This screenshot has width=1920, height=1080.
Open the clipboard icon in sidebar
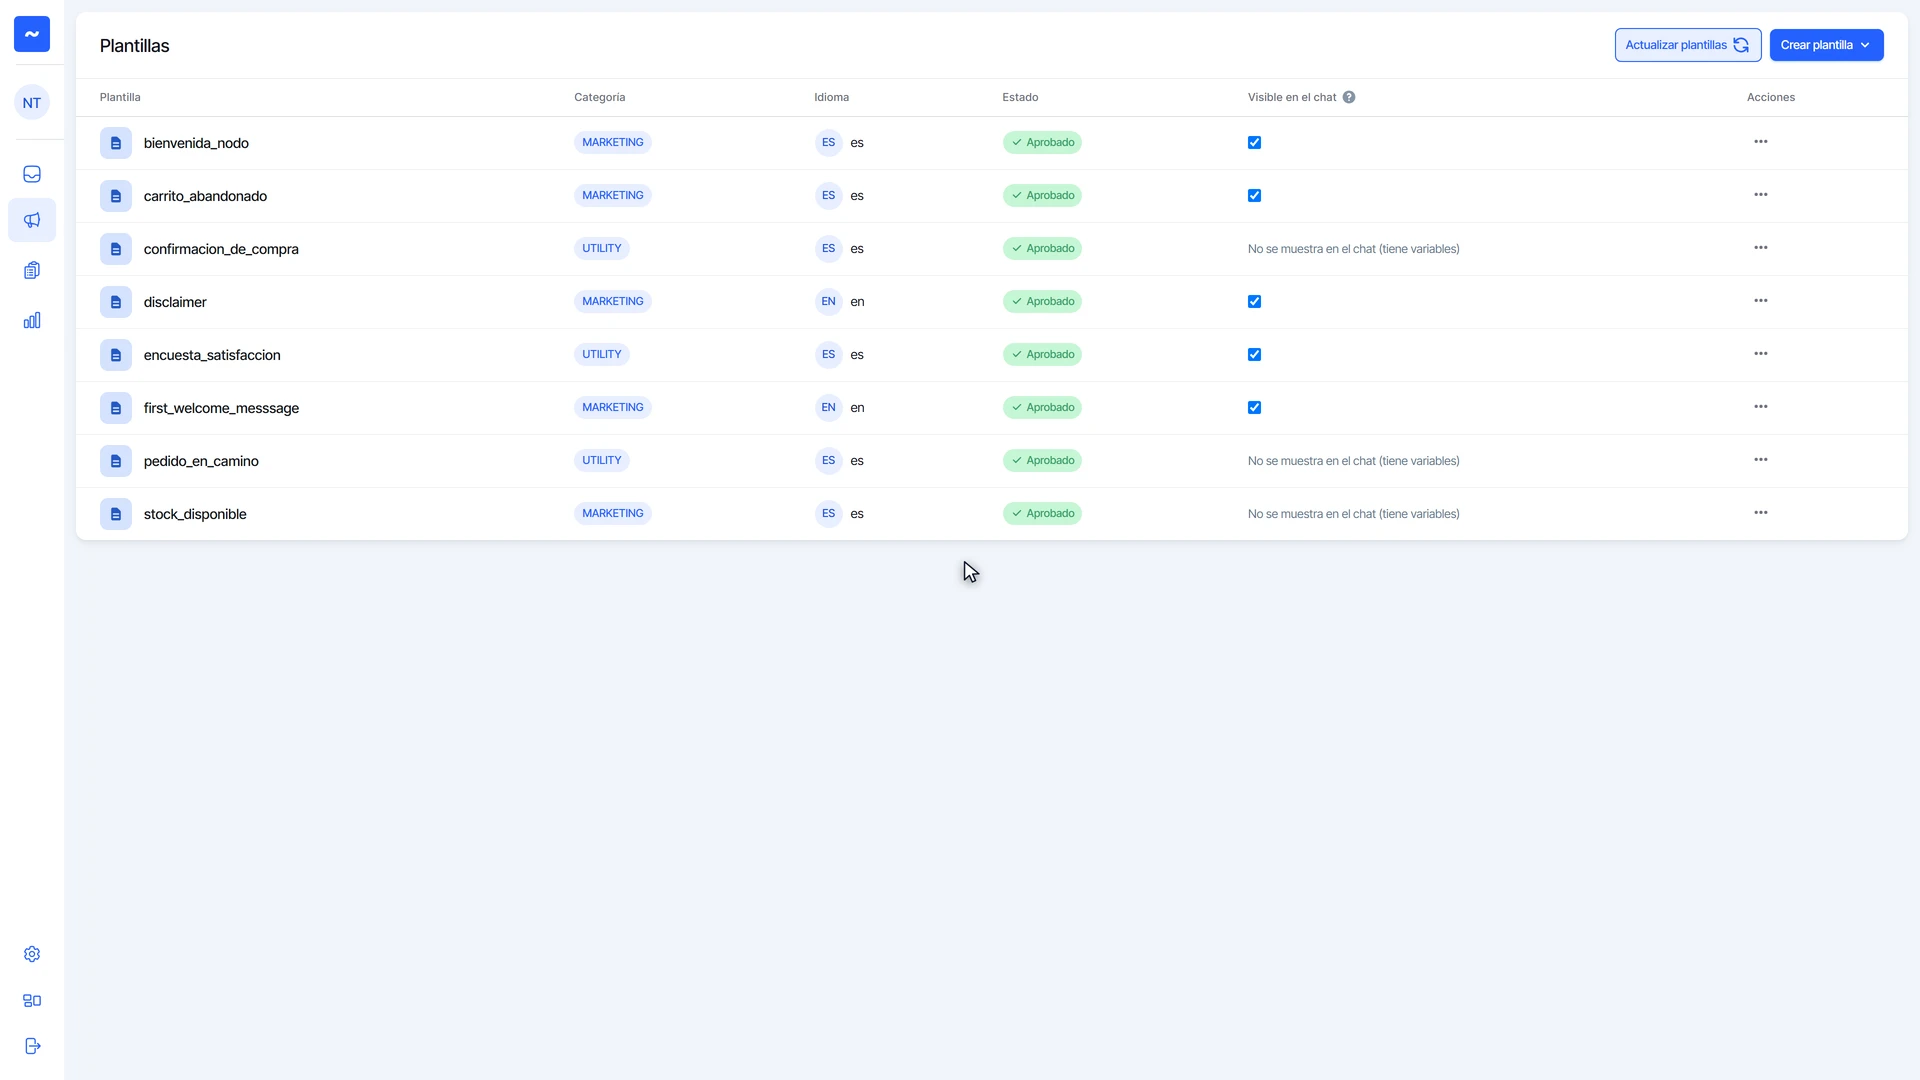[x=32, y=270]
